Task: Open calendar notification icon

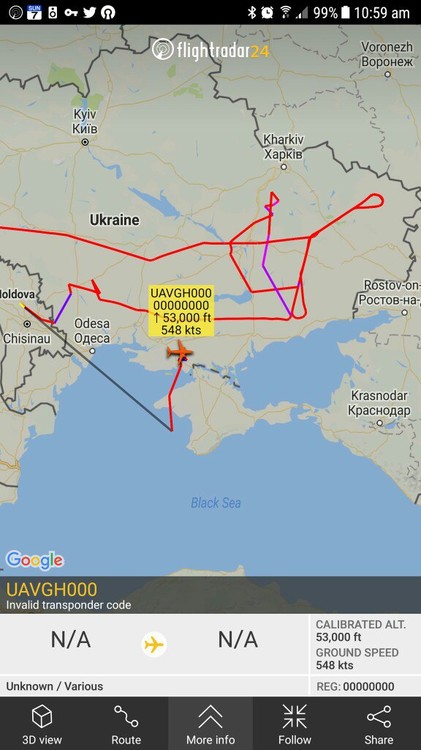Action: (34, 12)
